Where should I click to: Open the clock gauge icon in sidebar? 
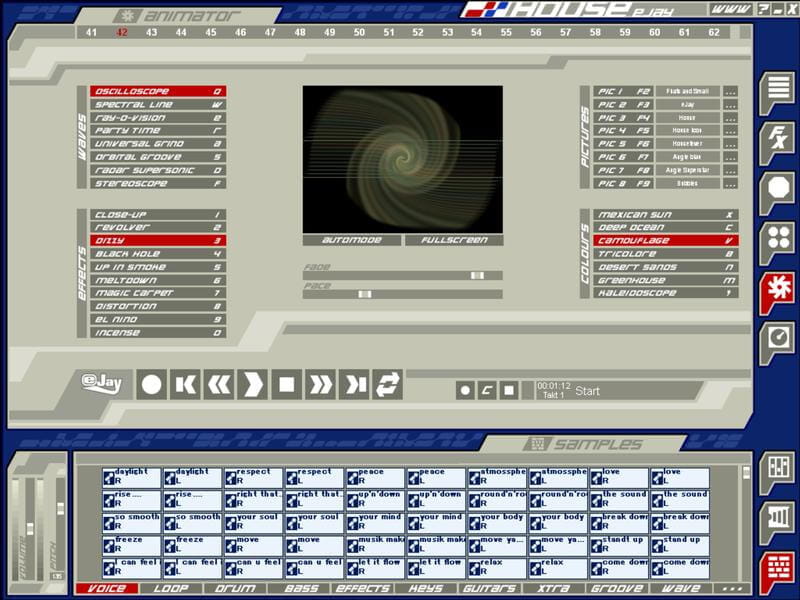[777, 338]
